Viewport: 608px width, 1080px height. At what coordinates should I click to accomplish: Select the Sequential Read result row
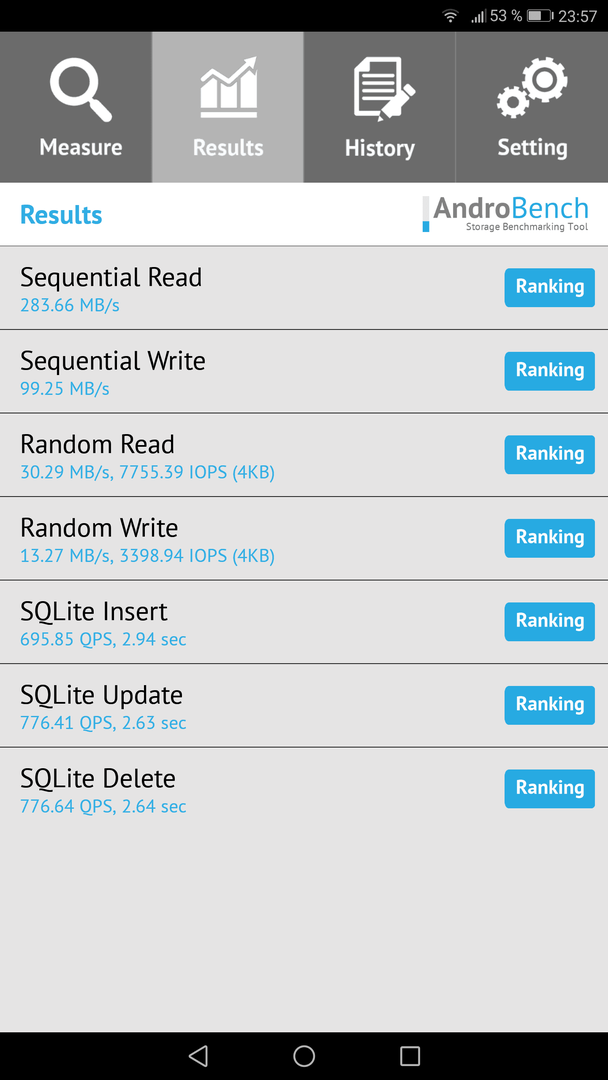(x=304, y=288)
